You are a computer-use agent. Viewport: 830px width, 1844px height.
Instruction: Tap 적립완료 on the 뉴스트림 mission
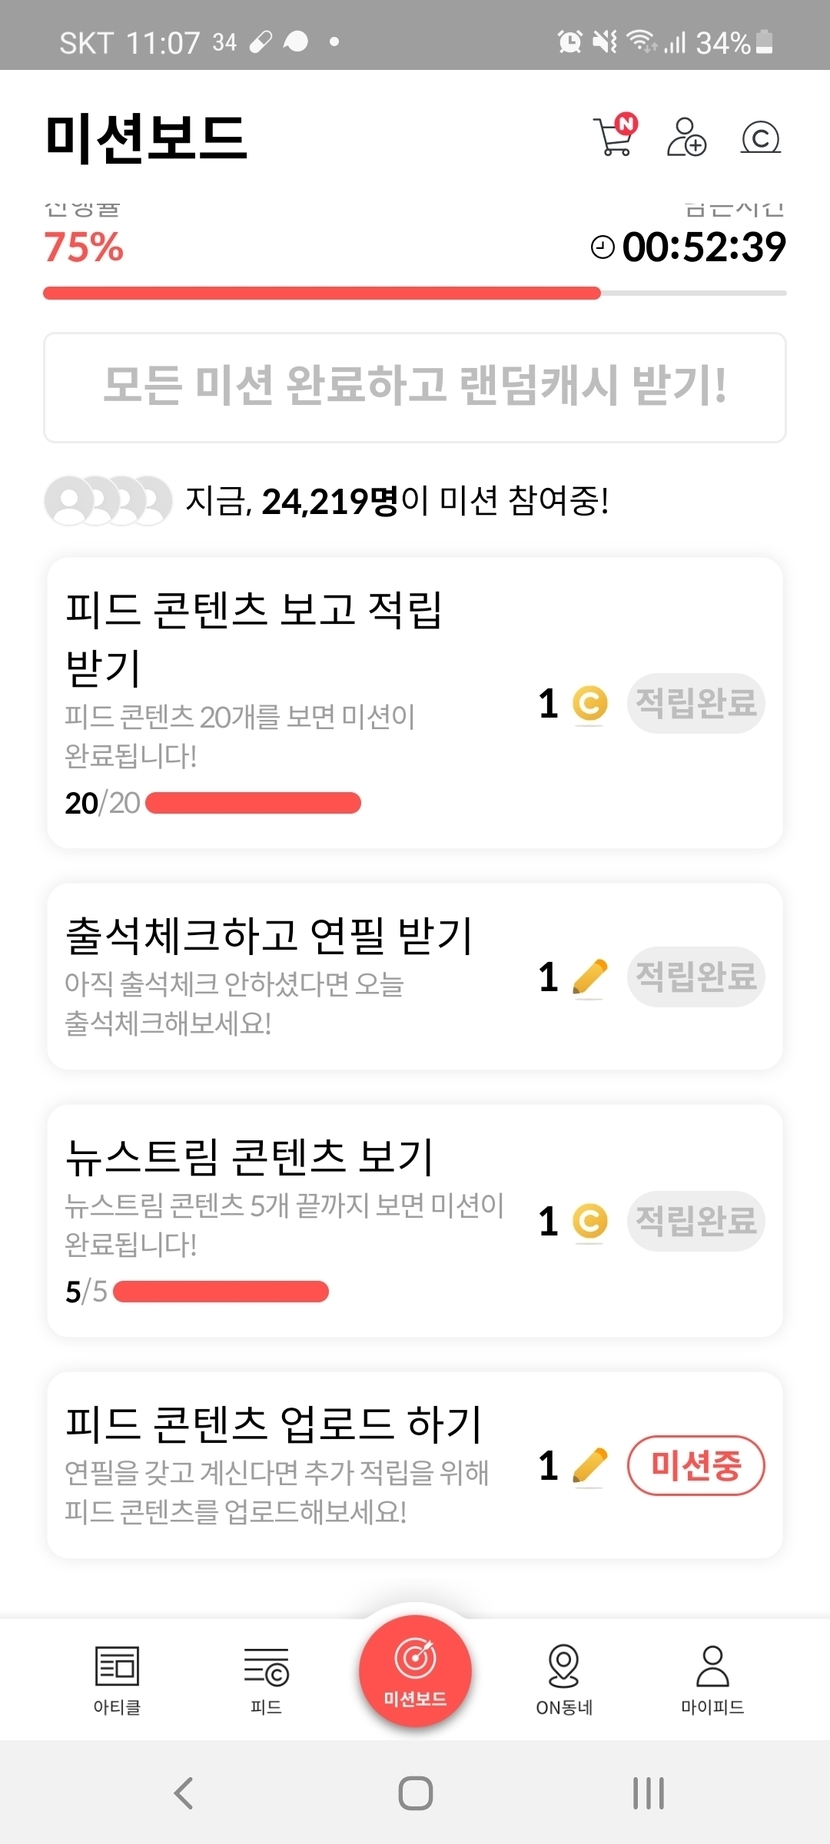pos(696,1220)
